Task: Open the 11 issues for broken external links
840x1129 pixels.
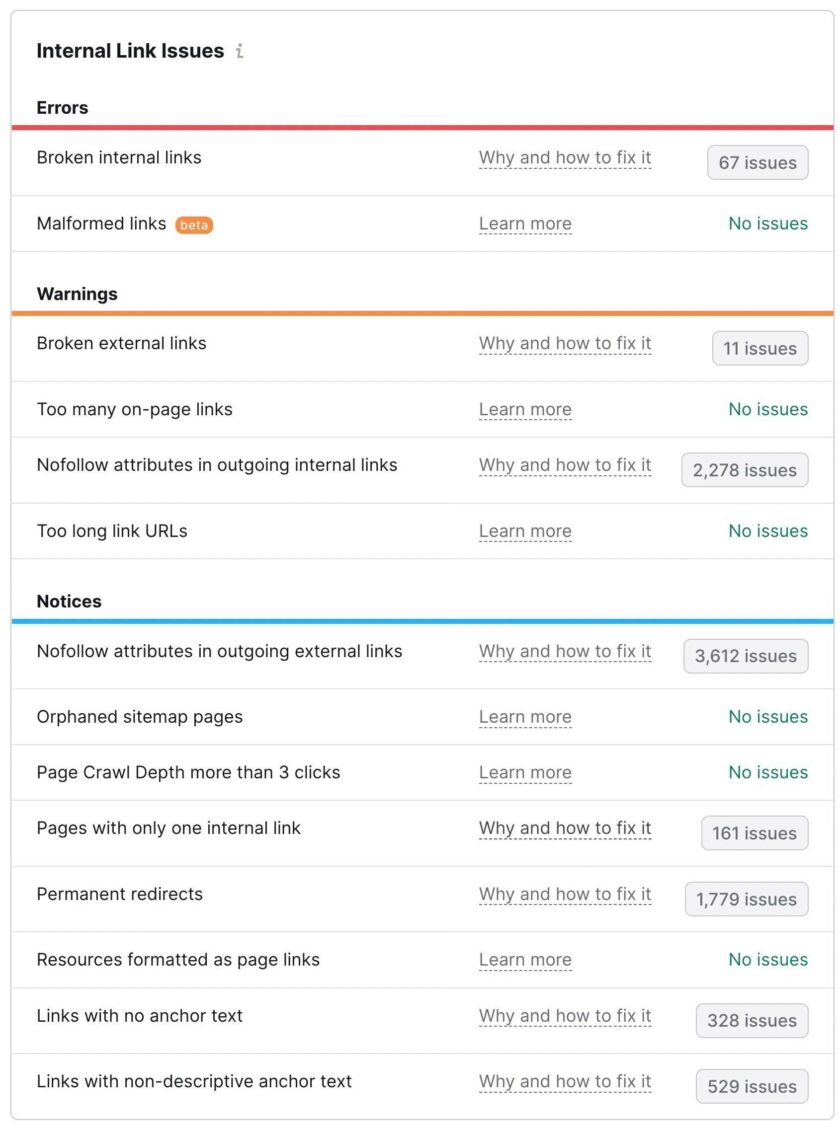Action: click(x=759, y=349)
